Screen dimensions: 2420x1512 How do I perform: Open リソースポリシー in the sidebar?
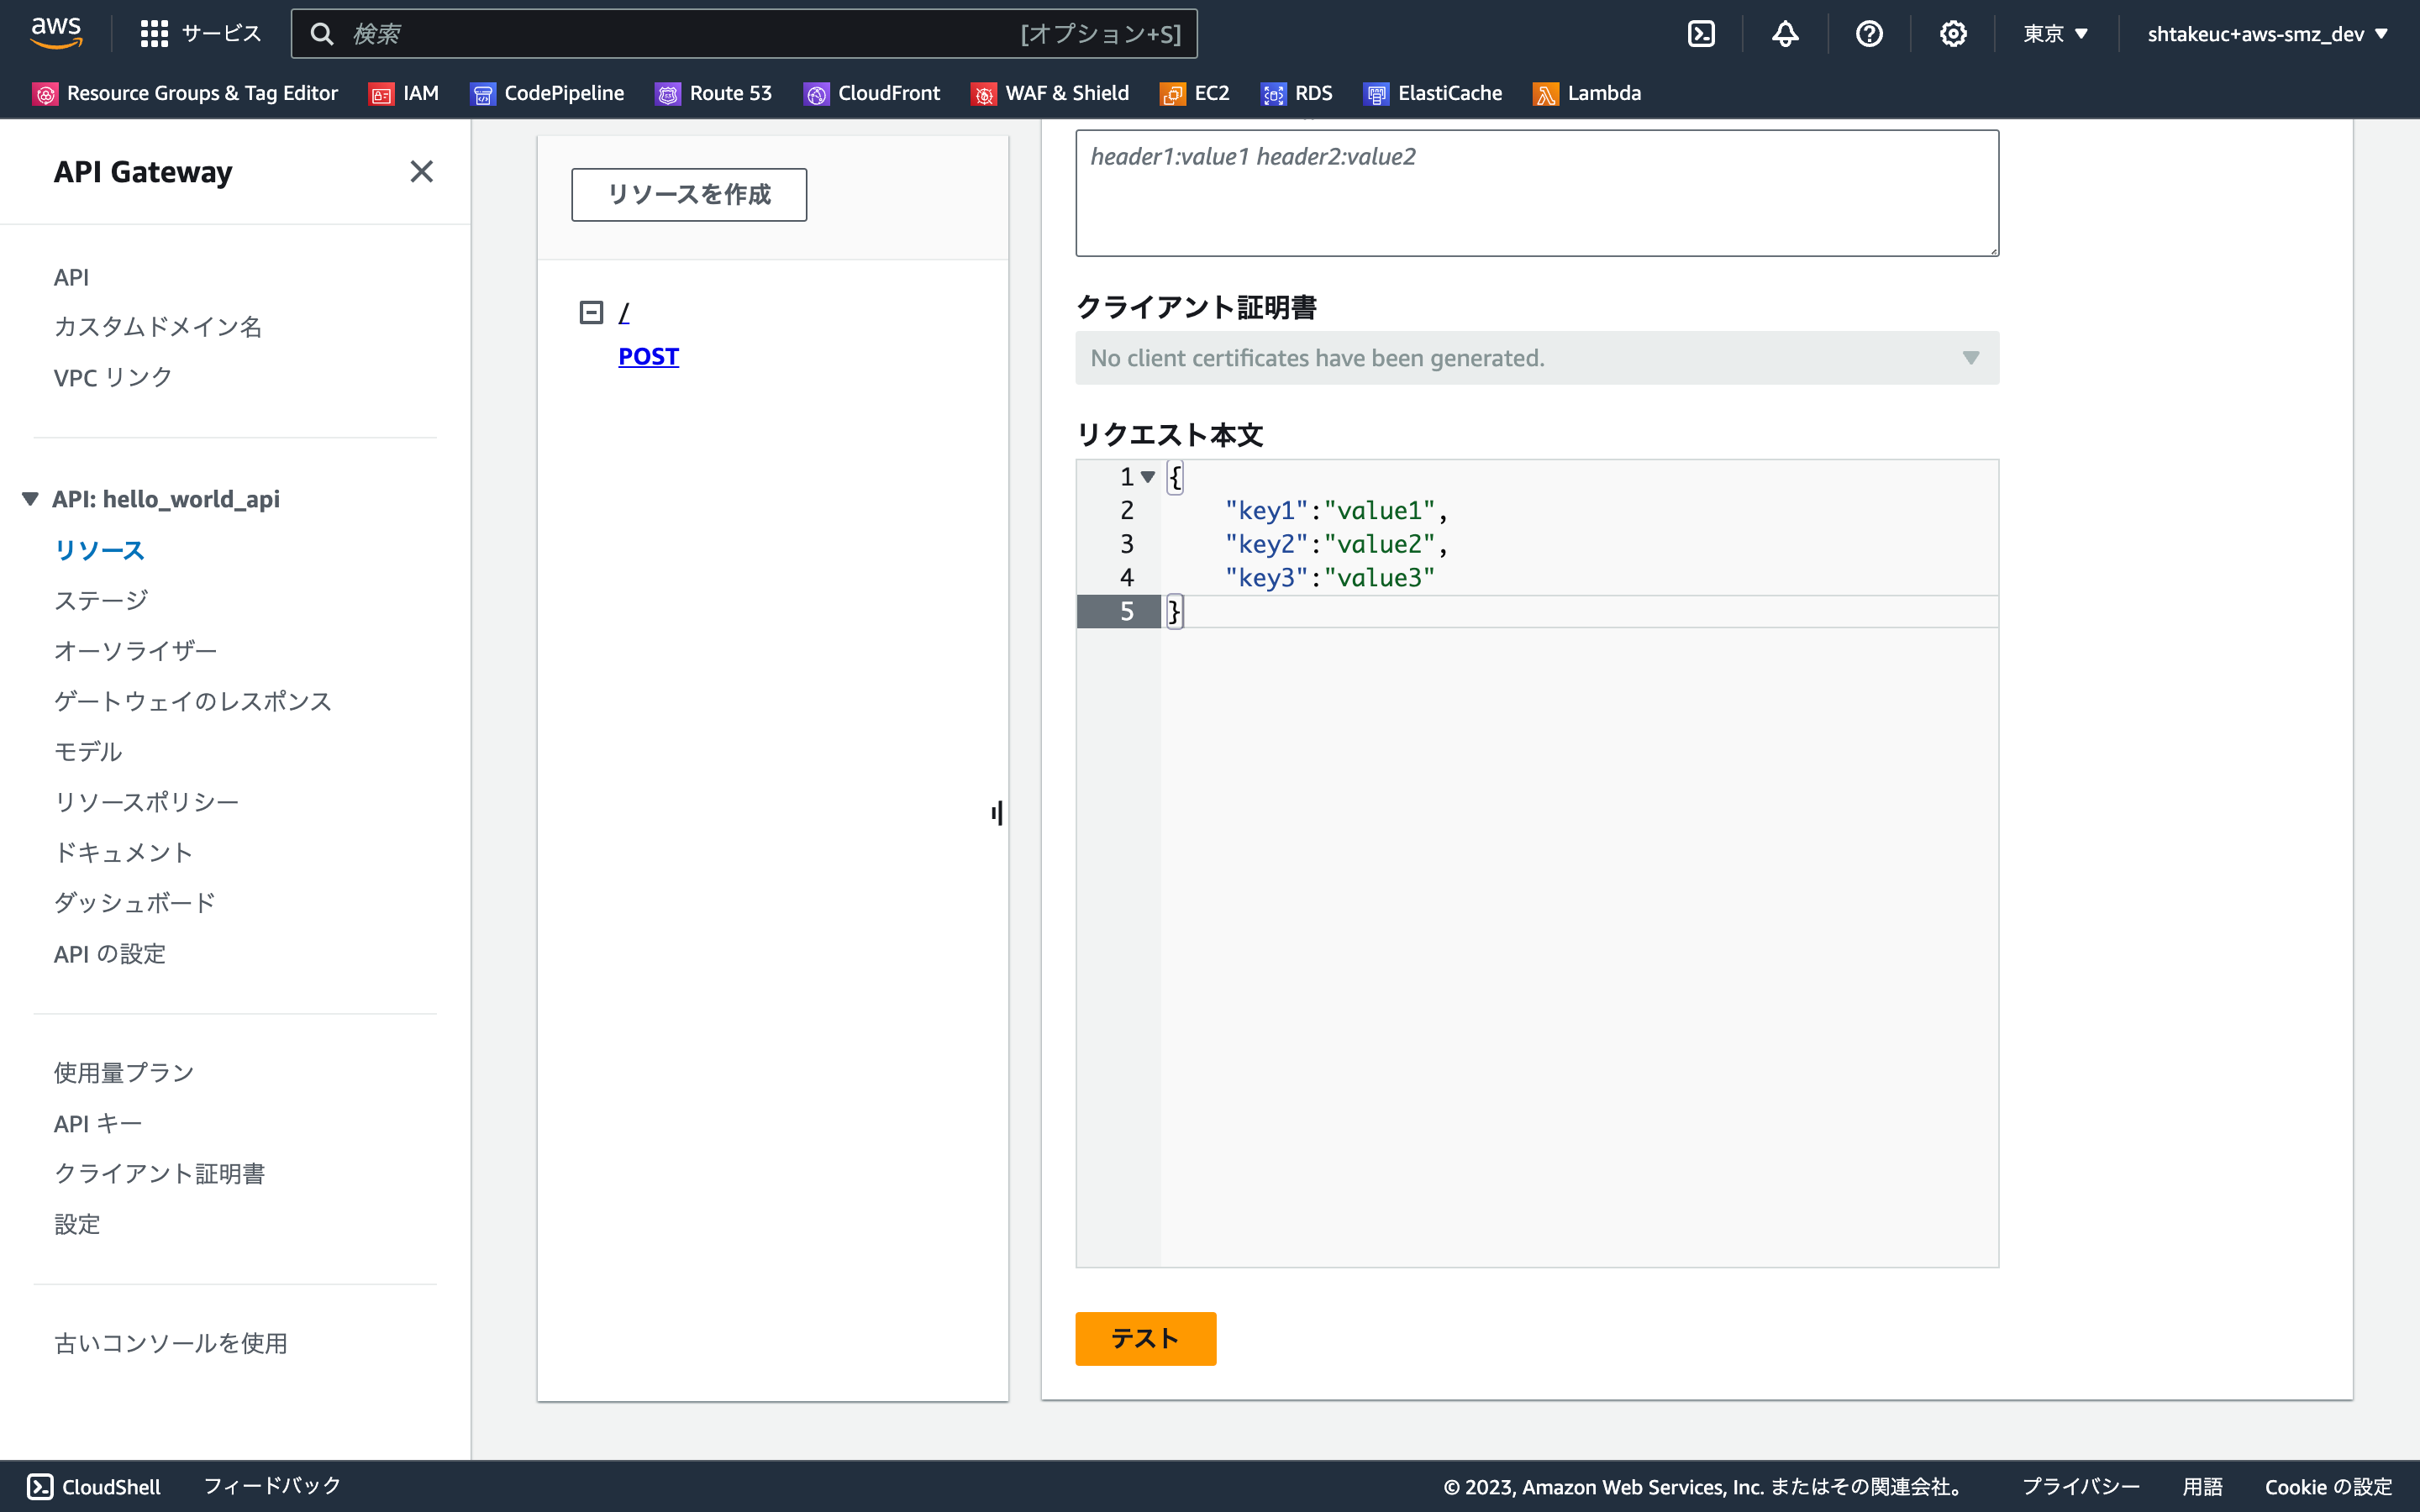coord(147,802)
